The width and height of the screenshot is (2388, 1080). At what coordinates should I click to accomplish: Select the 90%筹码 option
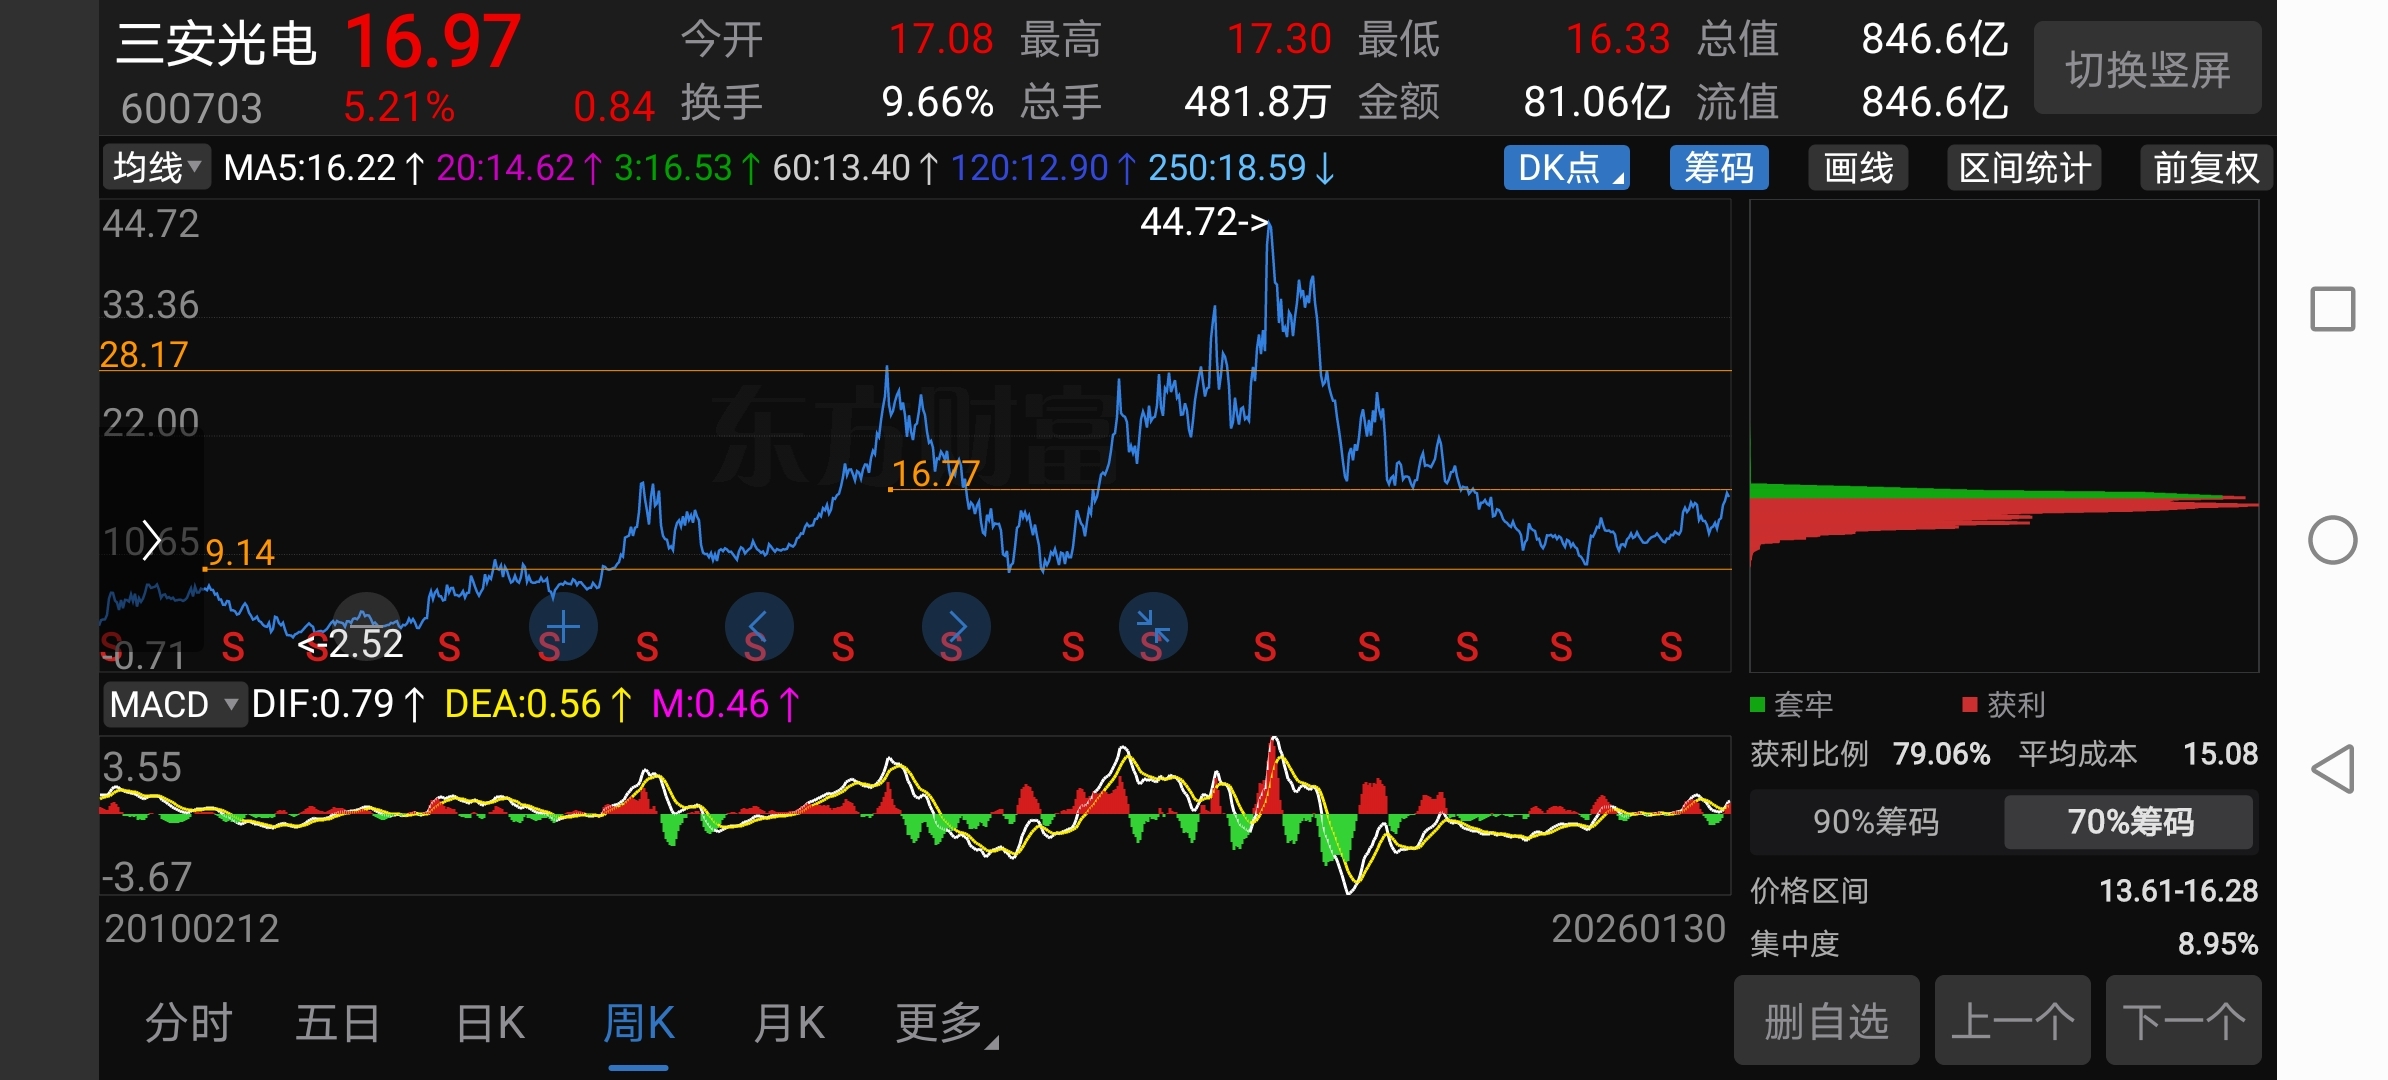pos(1876,822)
